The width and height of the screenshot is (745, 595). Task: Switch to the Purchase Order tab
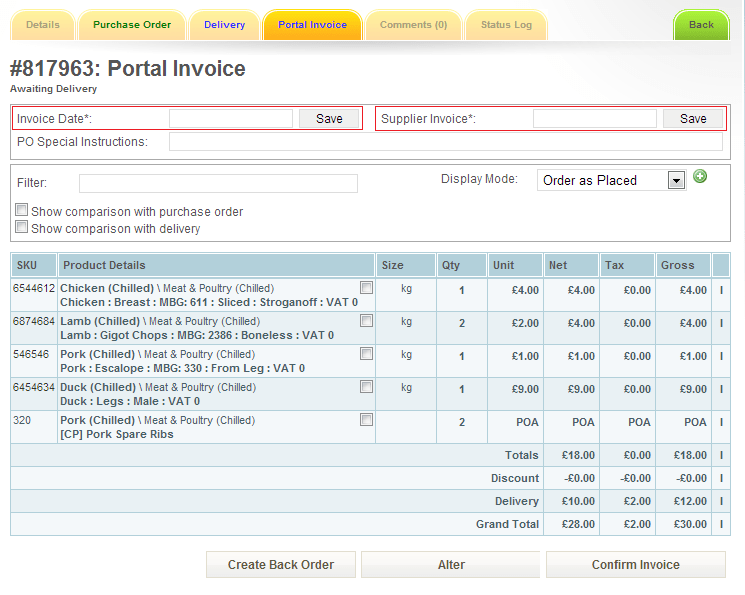click(x=132, y=25)
